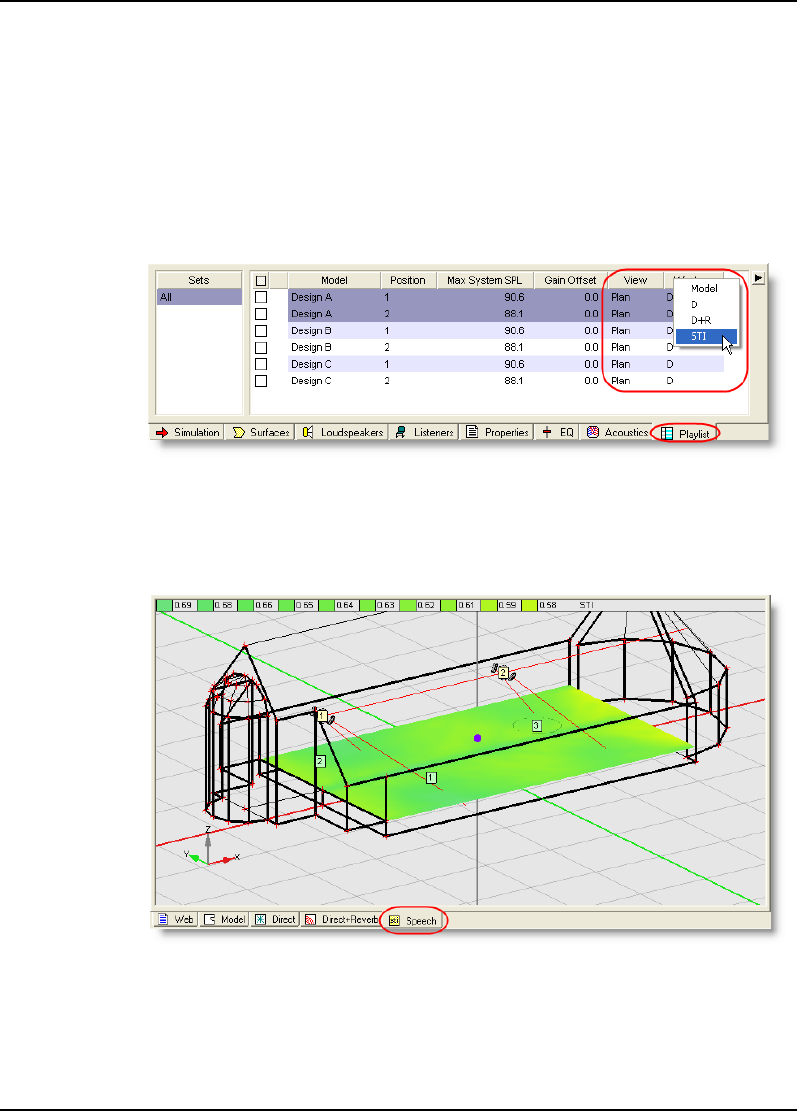The image size is (797, 1111).
Task: Open the Loudspeakers tab with speaker icon
Action: (342, 432)
